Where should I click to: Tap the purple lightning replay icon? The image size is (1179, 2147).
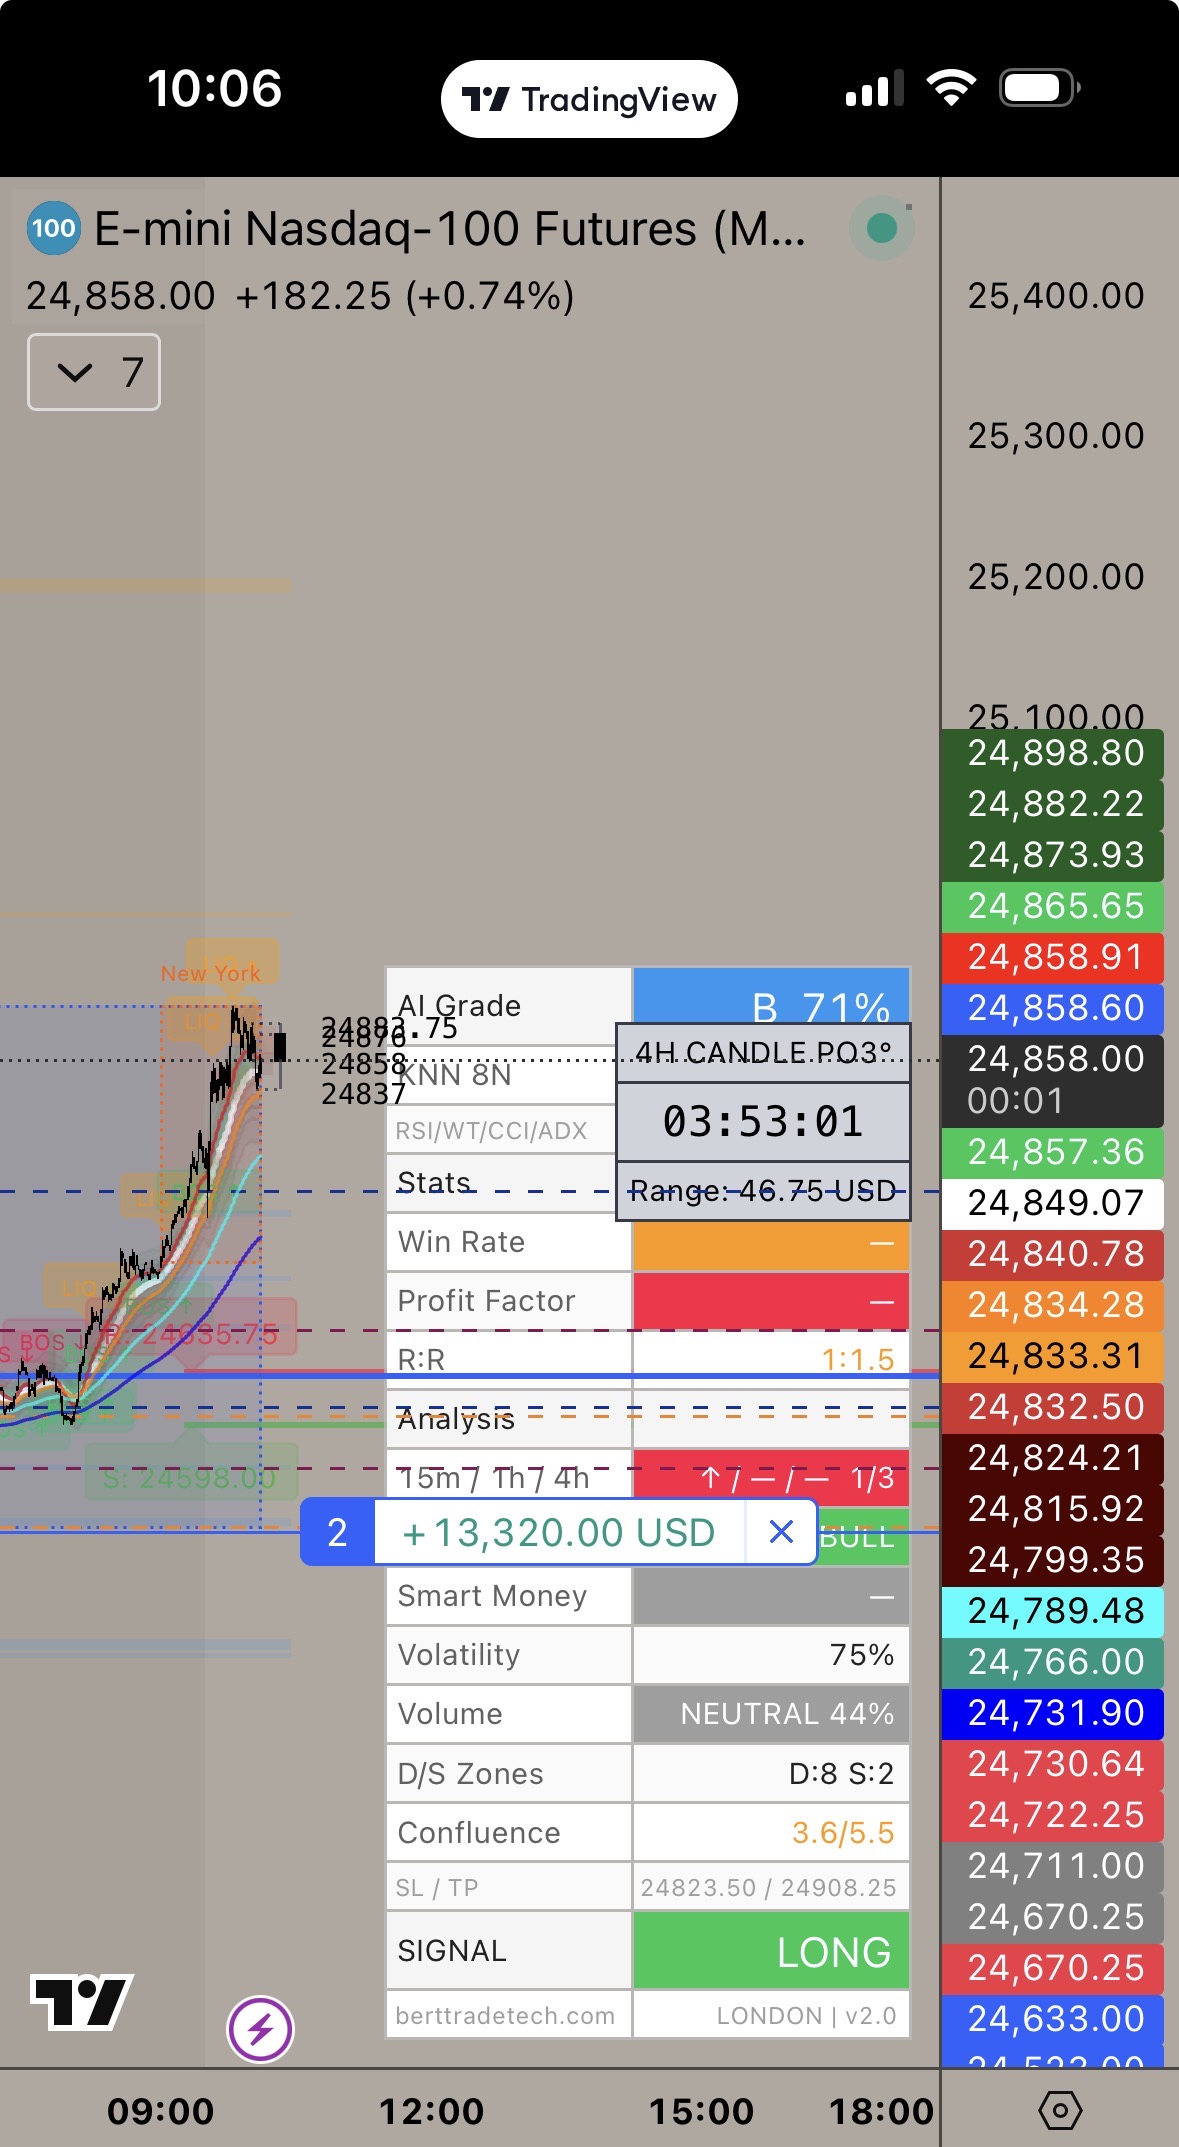[x=260, y=2029]
